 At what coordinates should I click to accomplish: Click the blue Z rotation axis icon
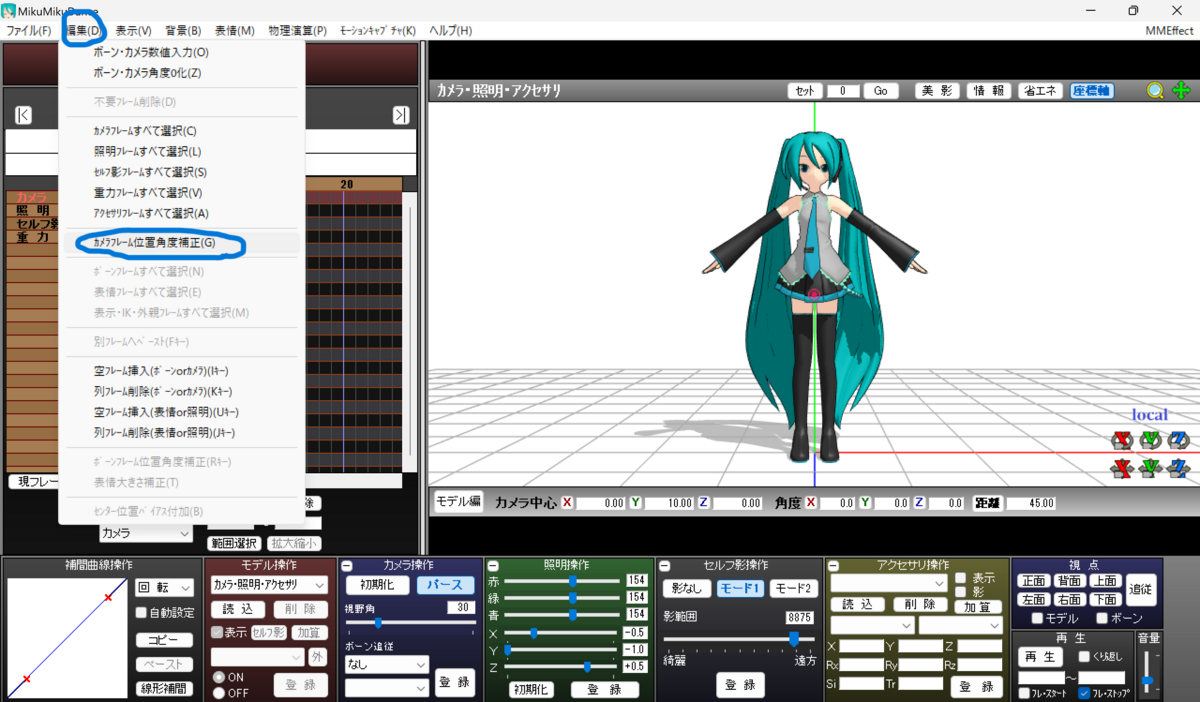pyautogui.click(x=1179, y=440)
